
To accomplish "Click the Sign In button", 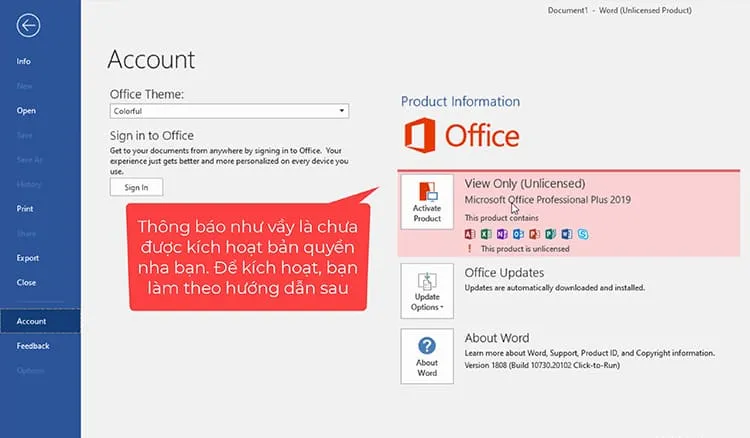I will [x=136, y=187].
